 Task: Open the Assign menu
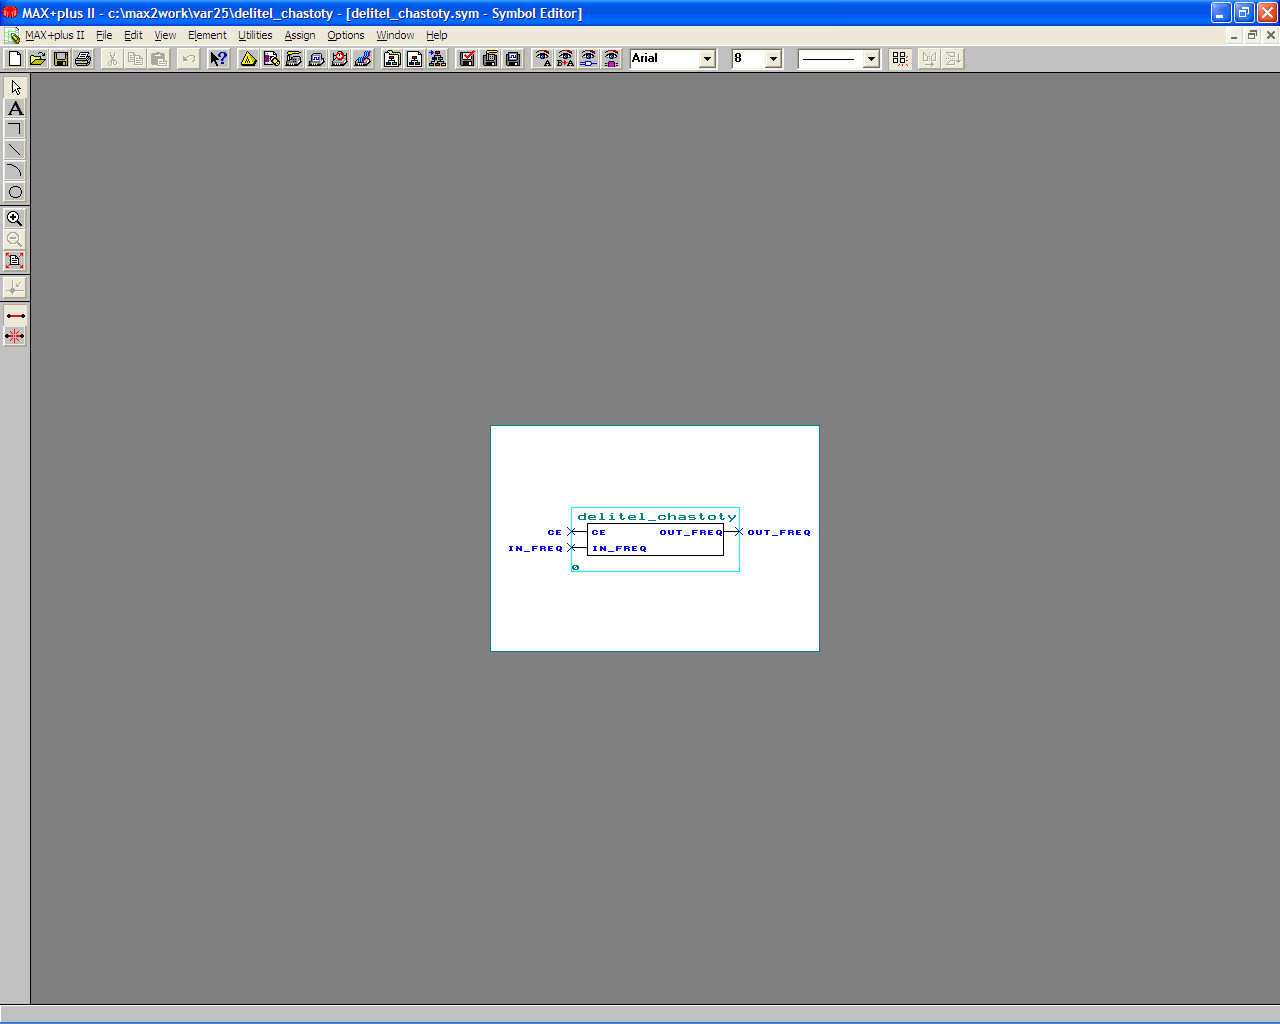300,35
